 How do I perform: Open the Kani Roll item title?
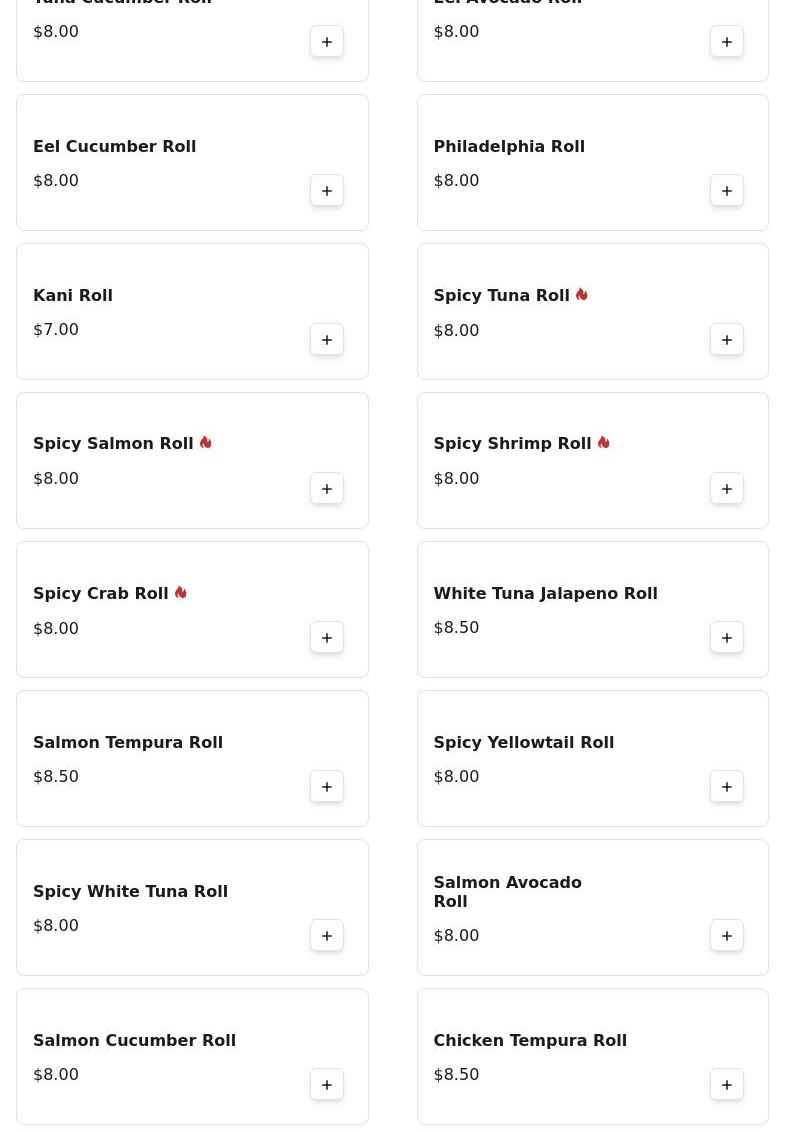73,296
